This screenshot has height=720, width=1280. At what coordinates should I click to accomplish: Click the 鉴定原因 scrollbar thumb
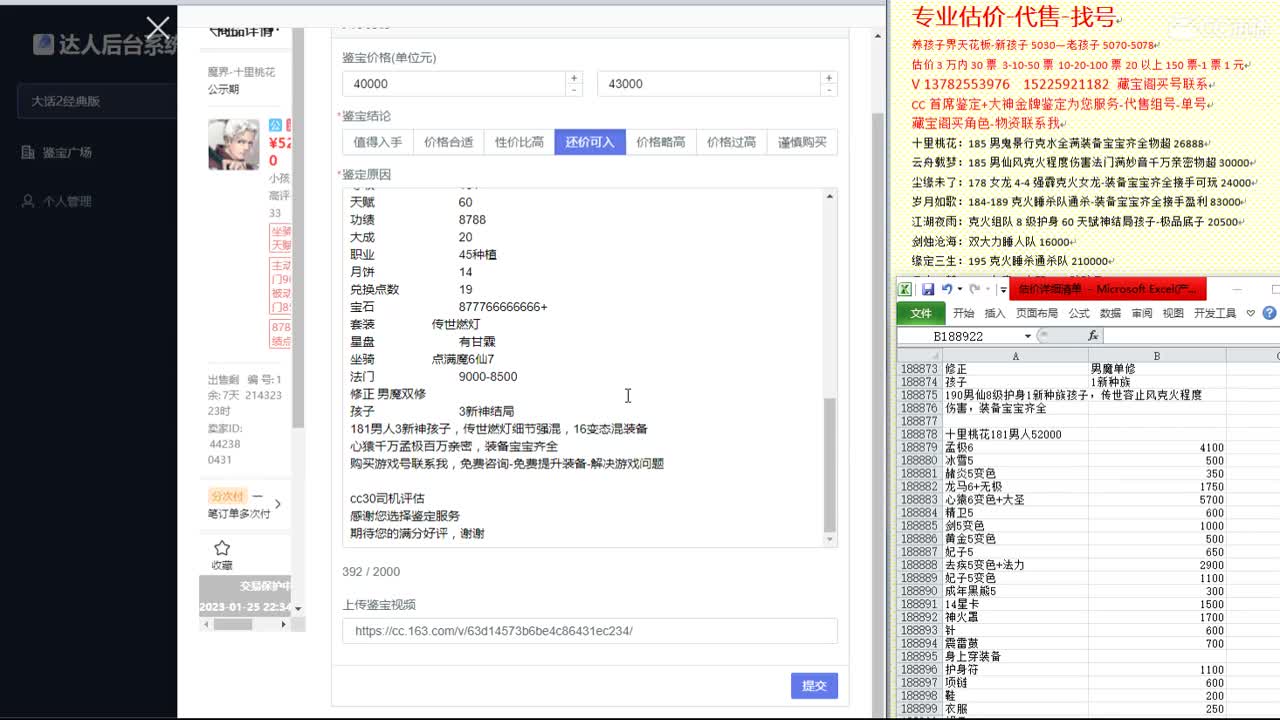point(829,465)
